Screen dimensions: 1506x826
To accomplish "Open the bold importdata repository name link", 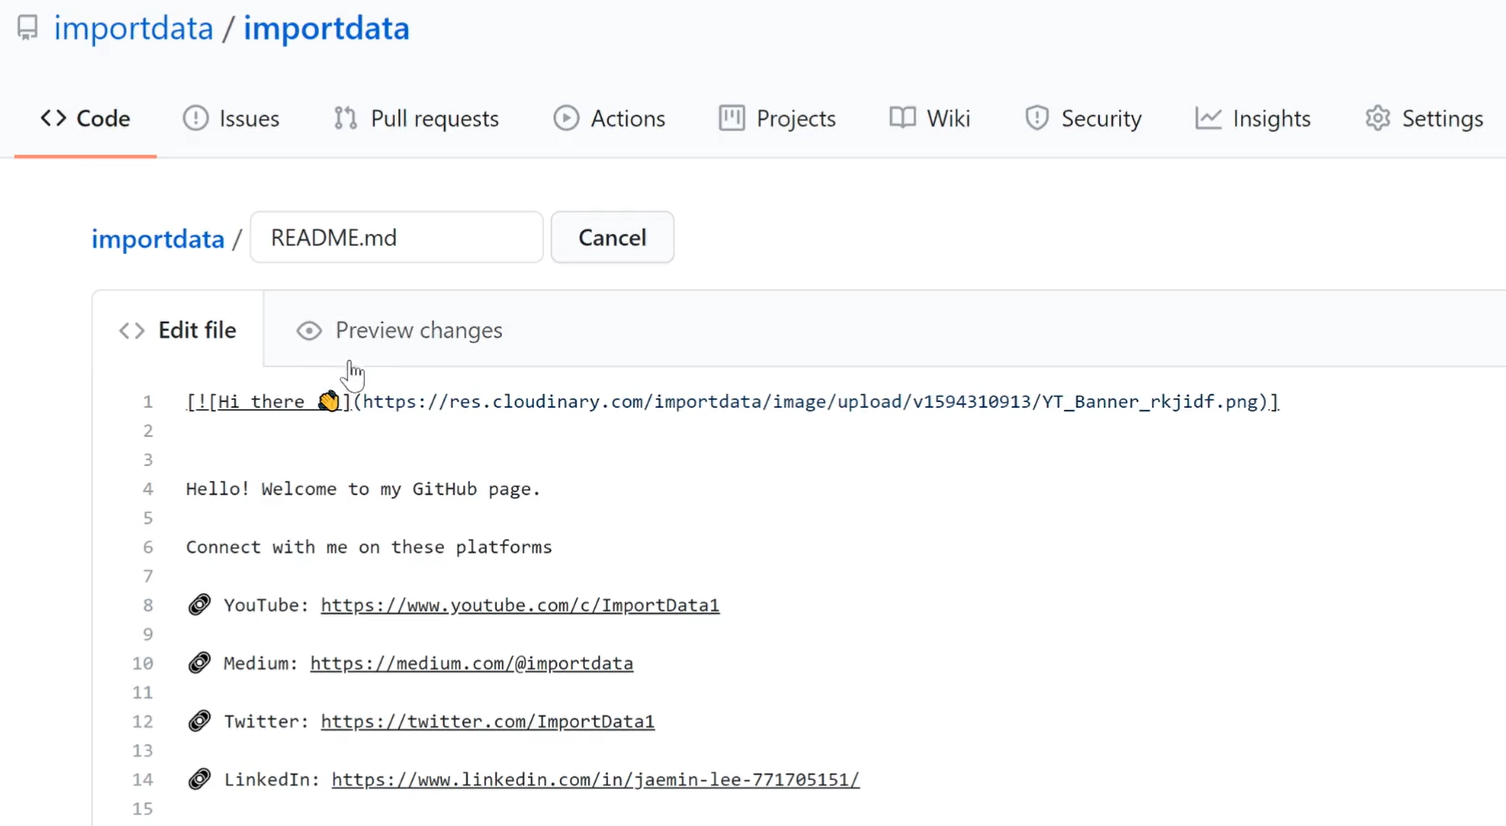I will coord(326,28).
